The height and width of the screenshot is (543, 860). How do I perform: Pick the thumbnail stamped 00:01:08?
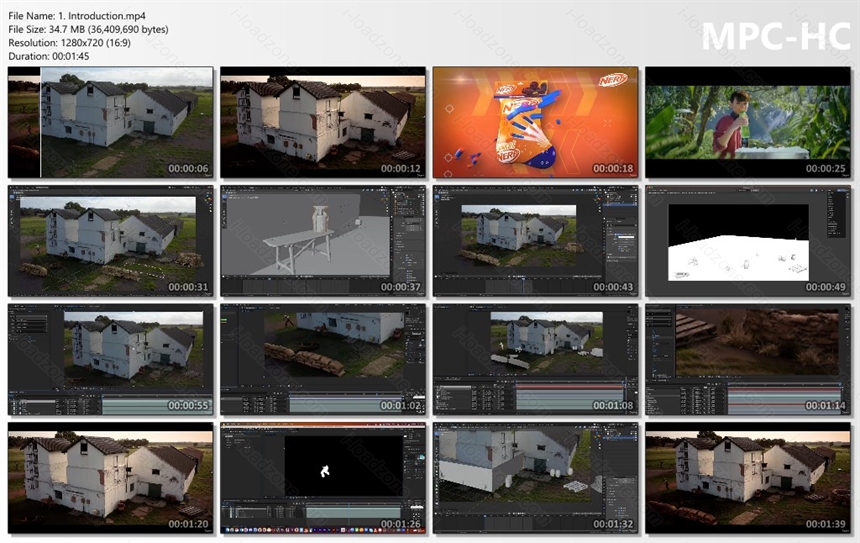(535, 359)
